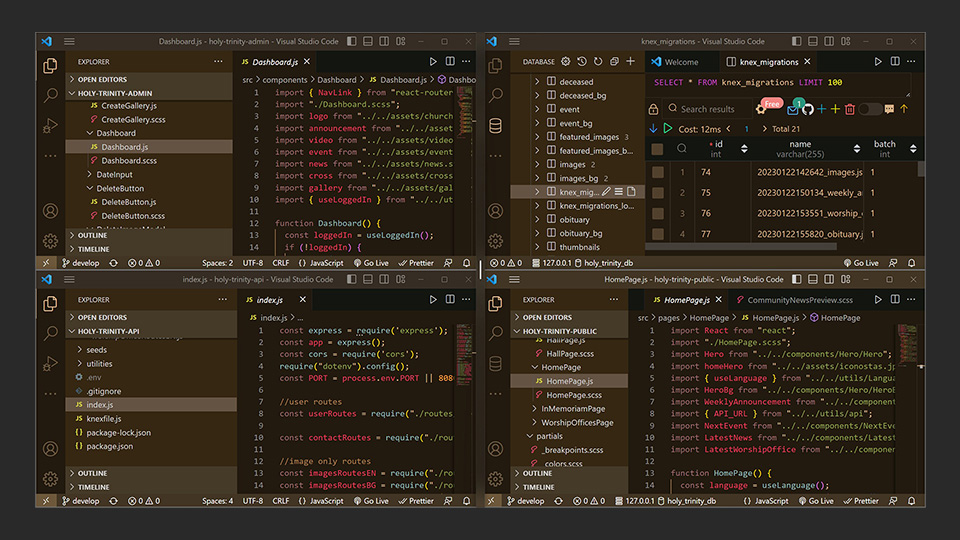Open hamburger menu in holy-trinity-admin window
This screenshot has height=540, width=960.
tap(69, 41)
